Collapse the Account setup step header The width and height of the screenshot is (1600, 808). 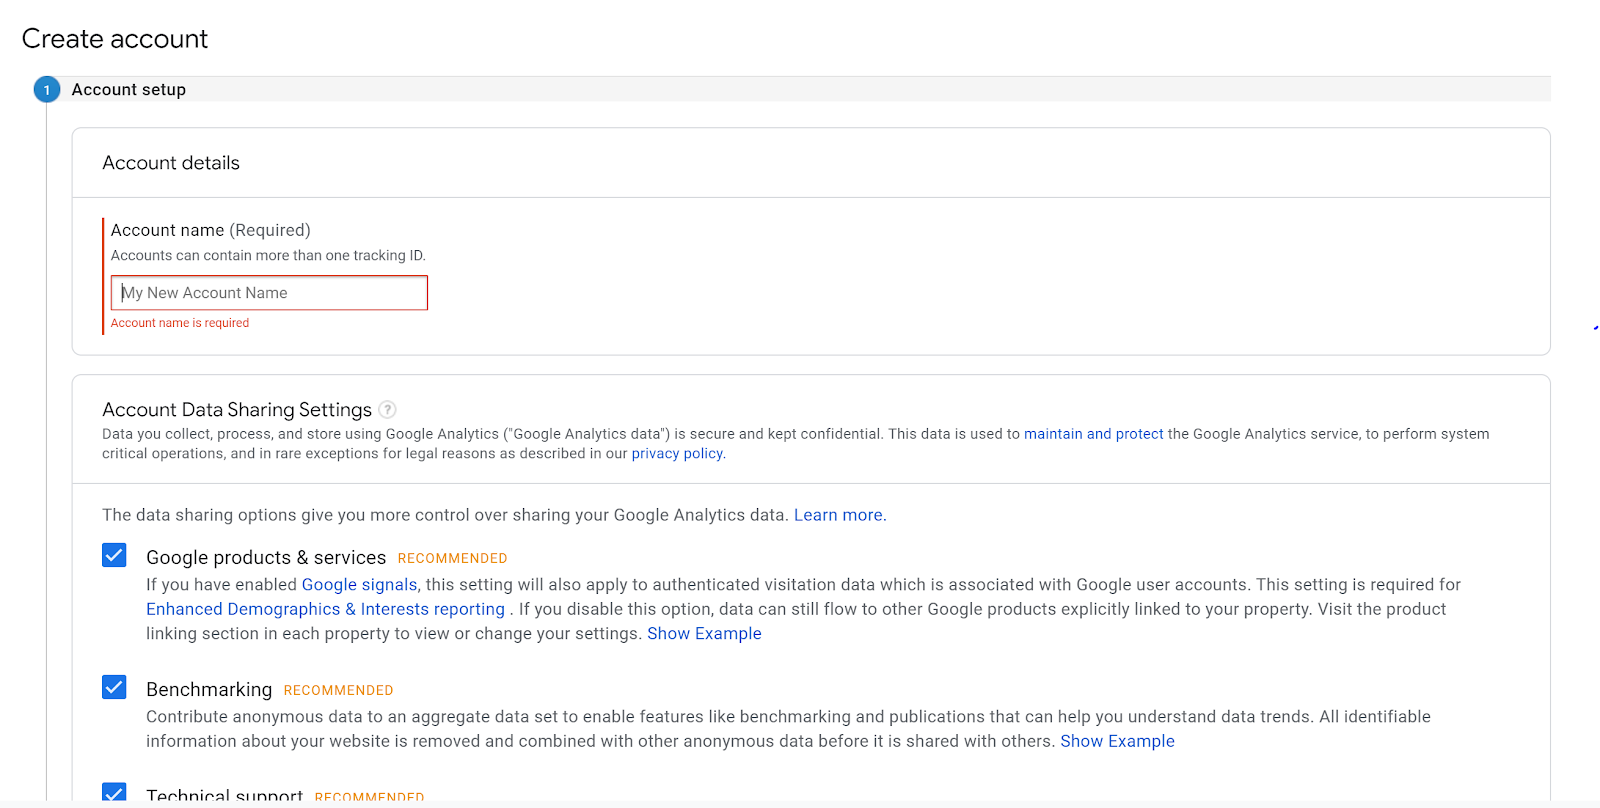[x=129, y=90]
